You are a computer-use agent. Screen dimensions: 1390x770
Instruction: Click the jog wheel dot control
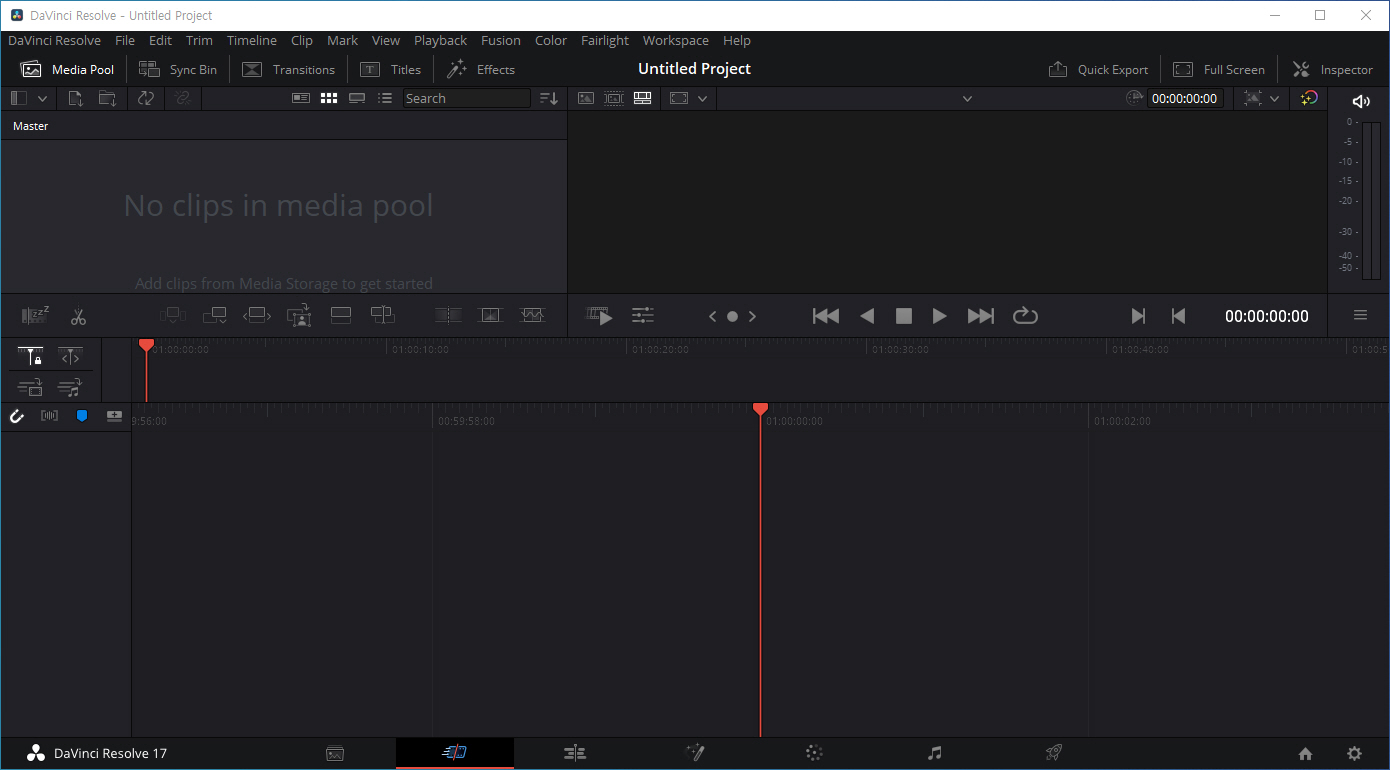(732, 316)
